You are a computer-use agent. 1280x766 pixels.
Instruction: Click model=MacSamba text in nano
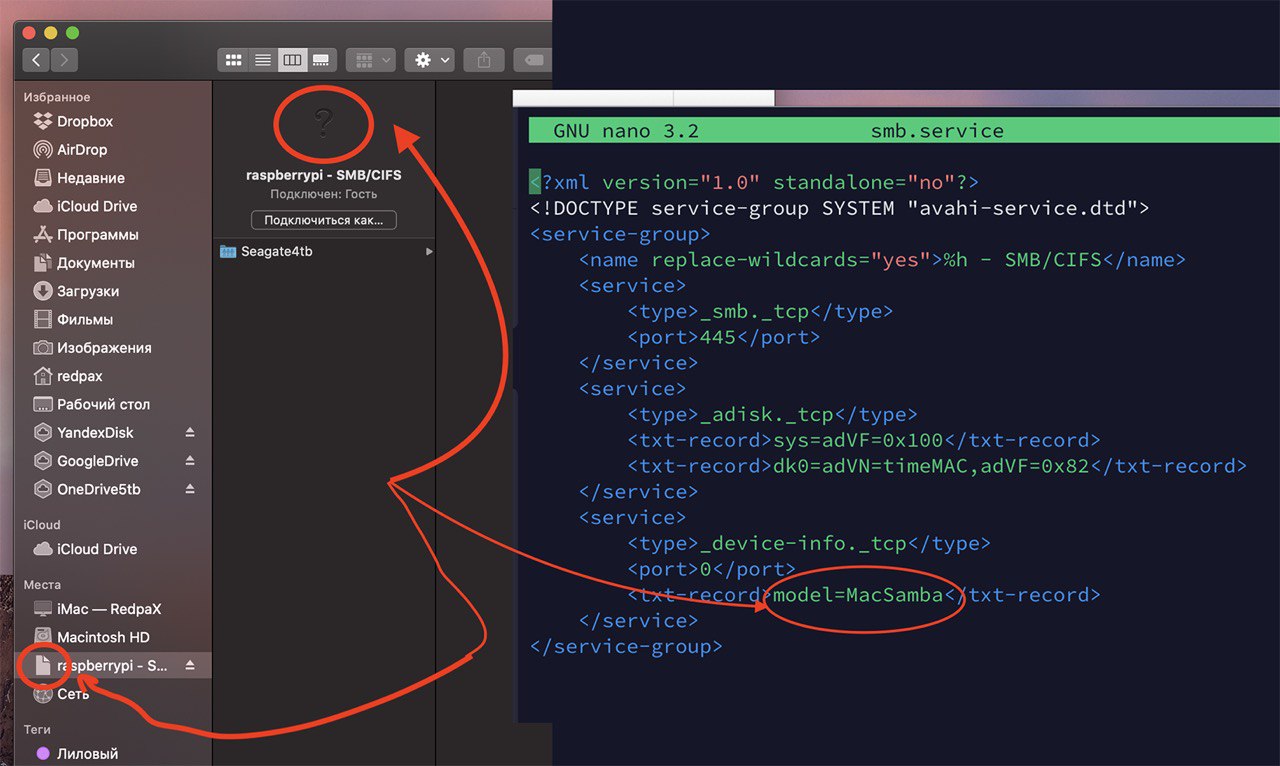pos(858,595)
